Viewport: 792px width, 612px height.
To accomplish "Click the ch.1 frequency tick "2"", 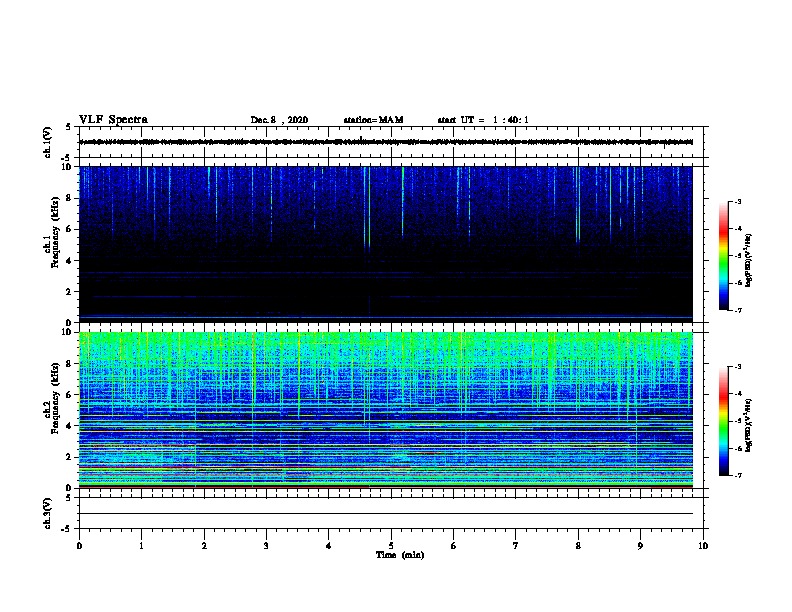I will click(69, 292).
